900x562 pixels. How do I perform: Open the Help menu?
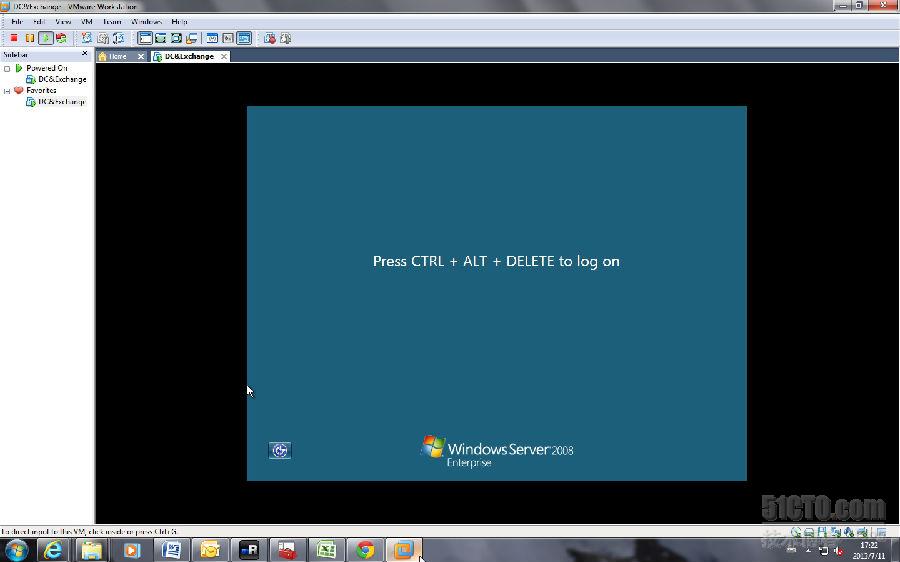(179, 21)
